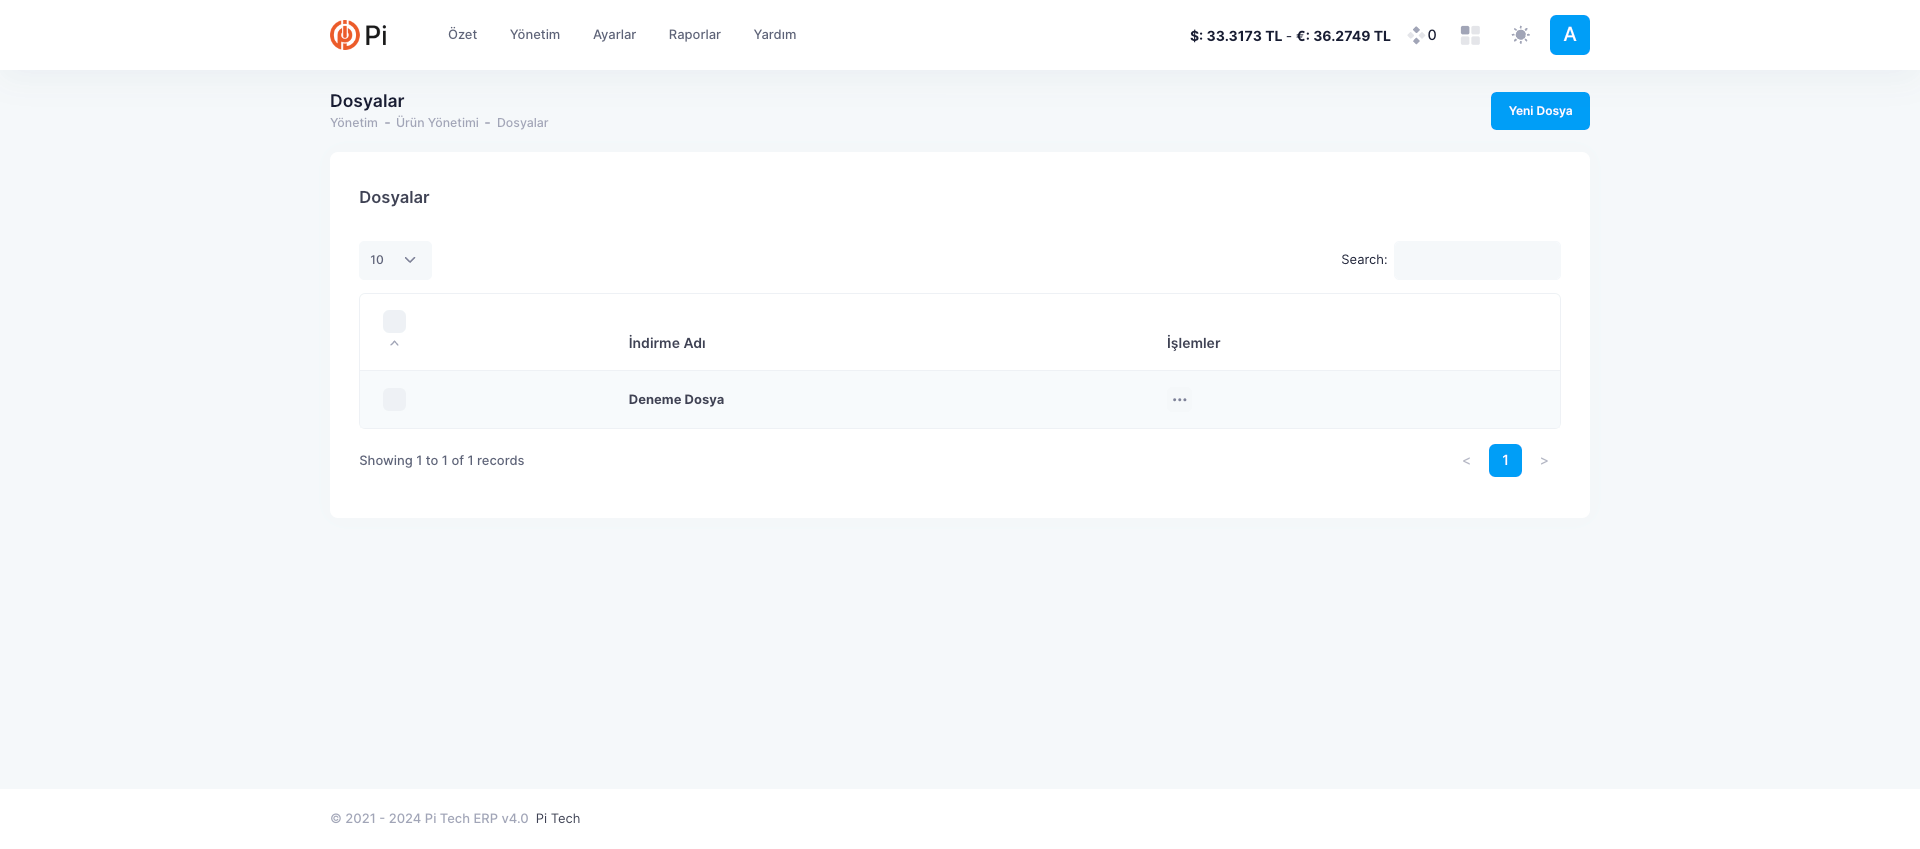Click the Pi Tech footer link

pos(557,819)
